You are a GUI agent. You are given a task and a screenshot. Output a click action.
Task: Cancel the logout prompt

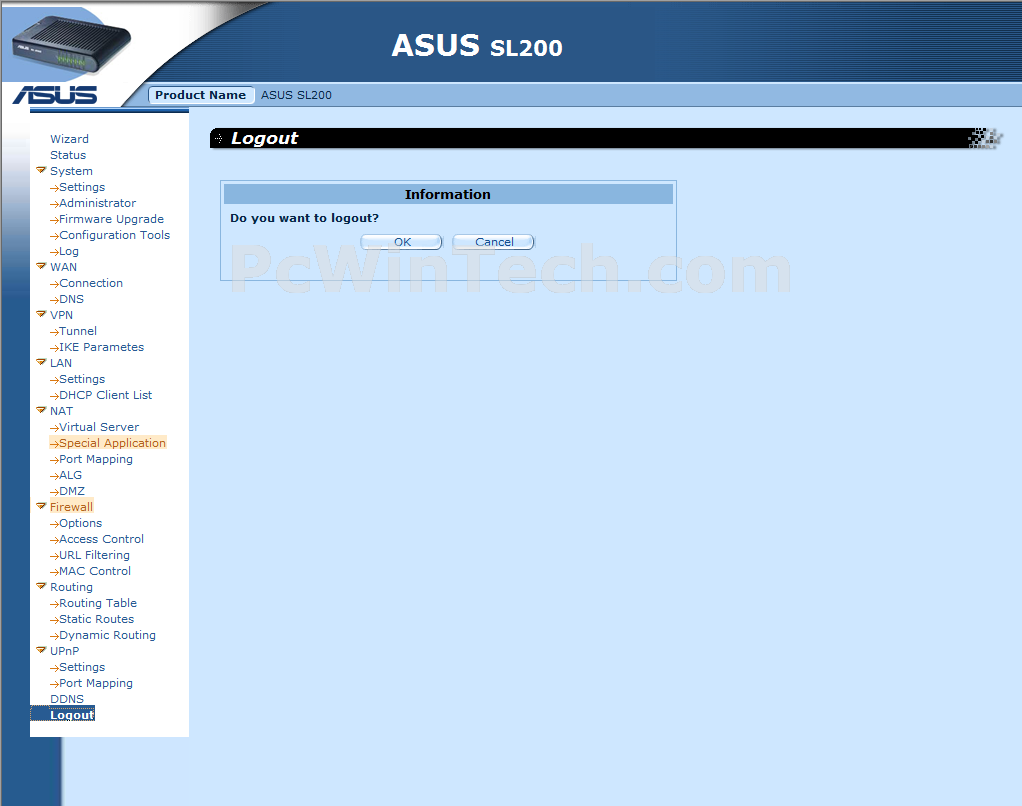493,242
